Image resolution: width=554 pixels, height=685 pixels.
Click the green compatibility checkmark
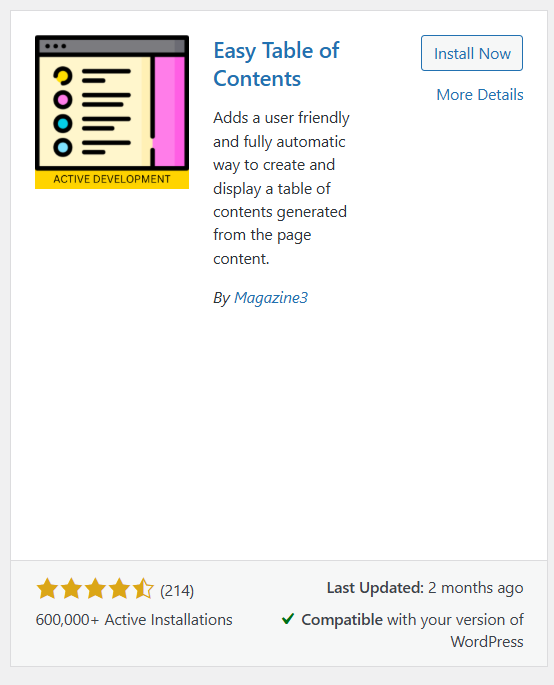point(288,619)
